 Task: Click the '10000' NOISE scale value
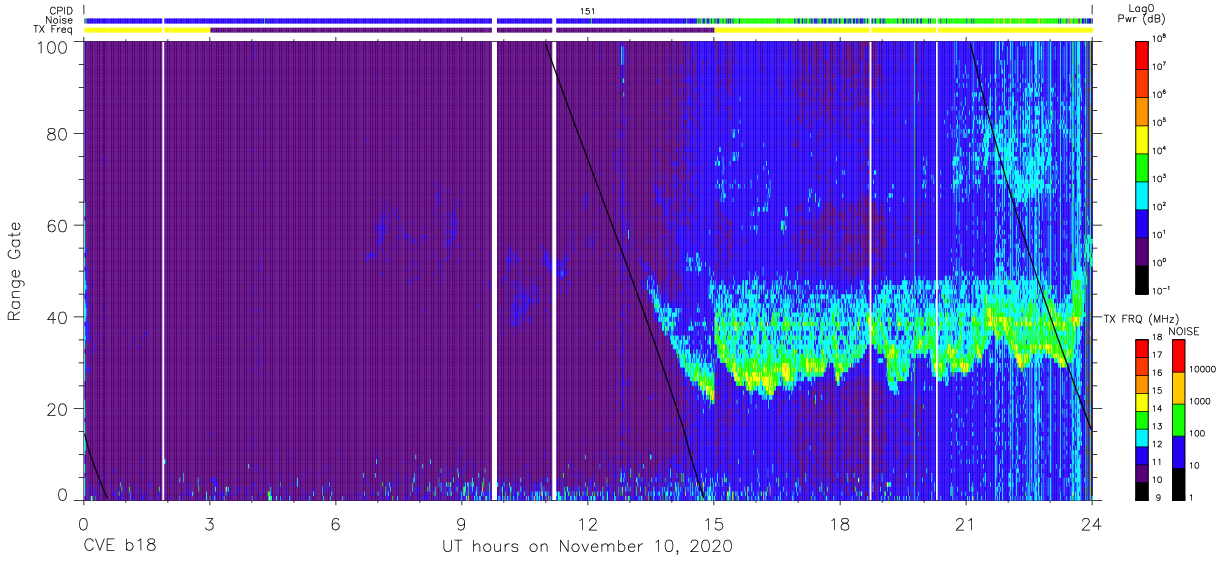point(1203,370)
